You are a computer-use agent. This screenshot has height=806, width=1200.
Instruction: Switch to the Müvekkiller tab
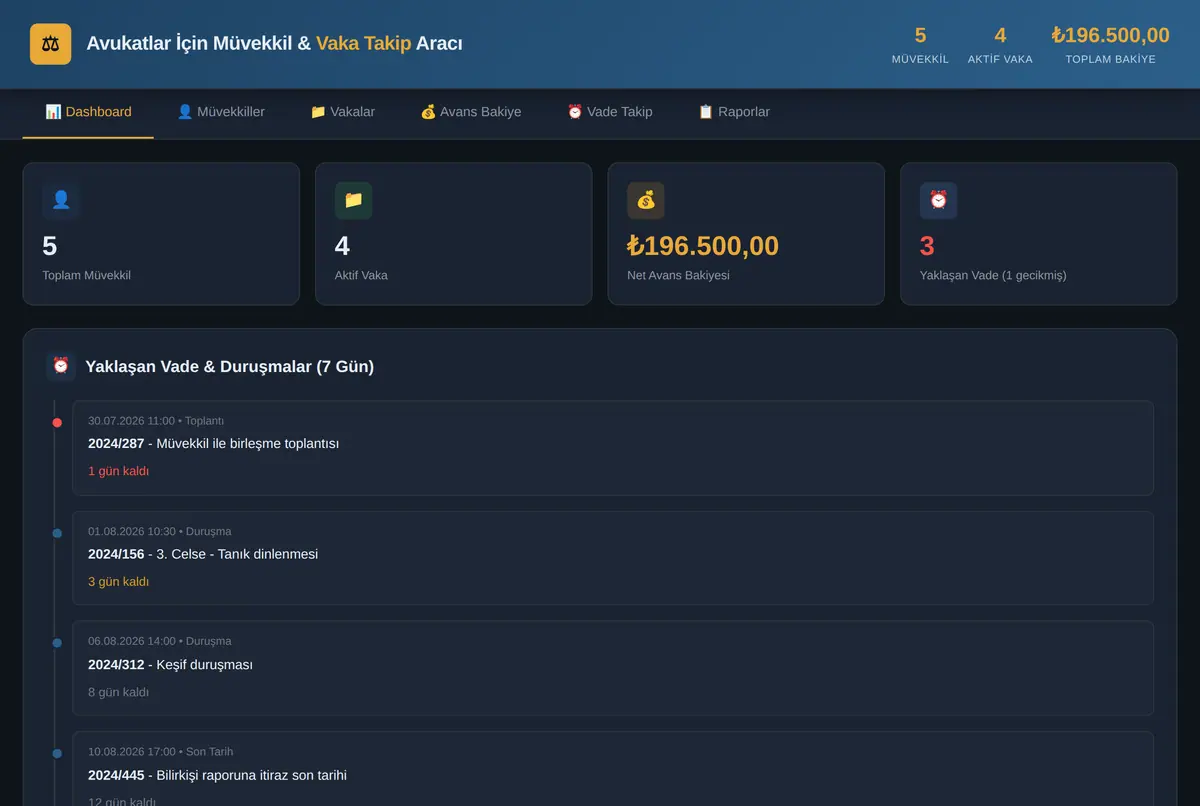(x=221, y=112)
